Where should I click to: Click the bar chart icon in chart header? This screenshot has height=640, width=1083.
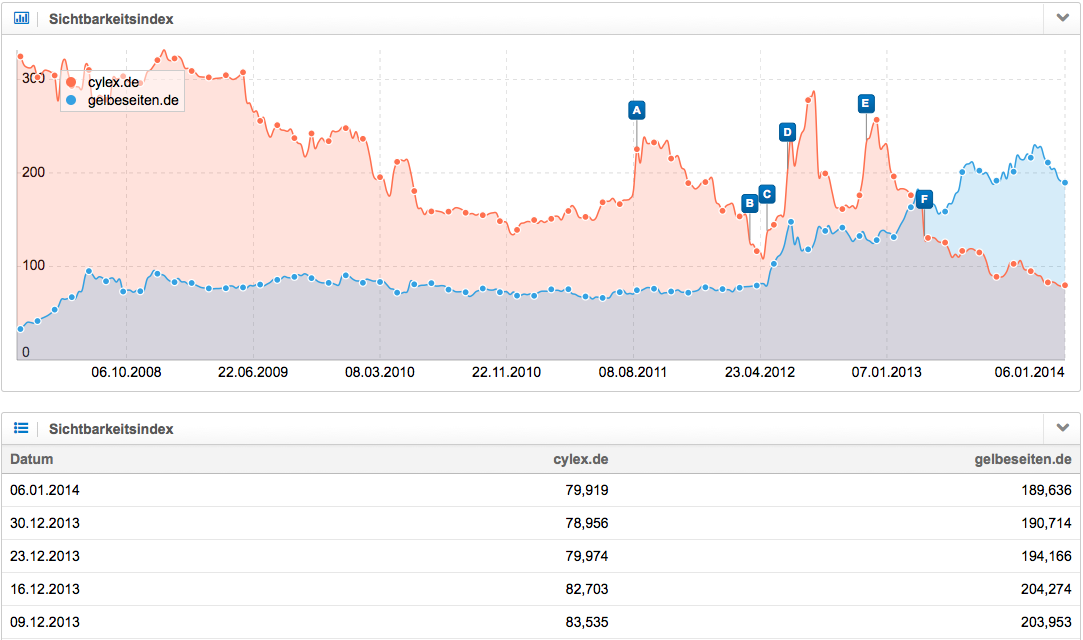[22, 18]
